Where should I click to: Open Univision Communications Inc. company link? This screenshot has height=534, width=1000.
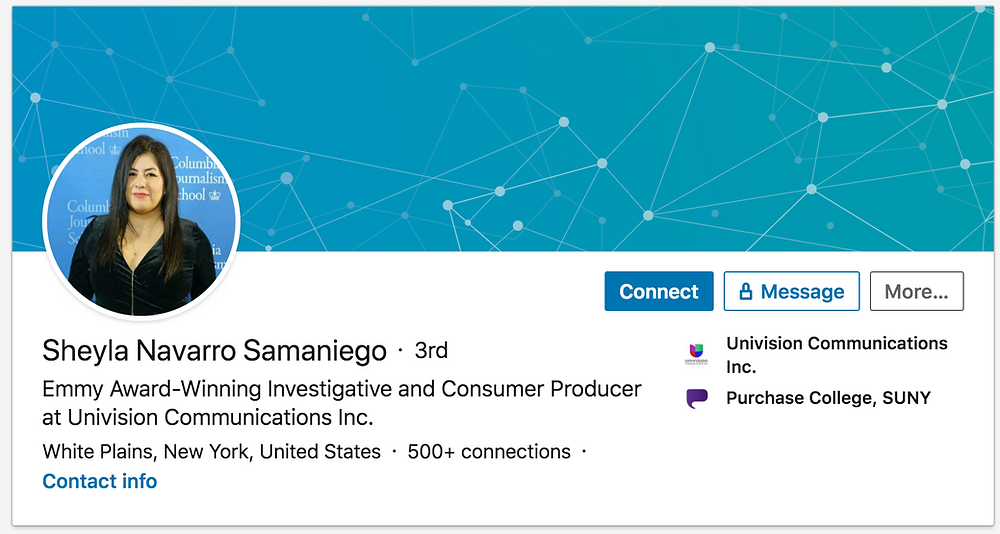[x=837, y=355]
